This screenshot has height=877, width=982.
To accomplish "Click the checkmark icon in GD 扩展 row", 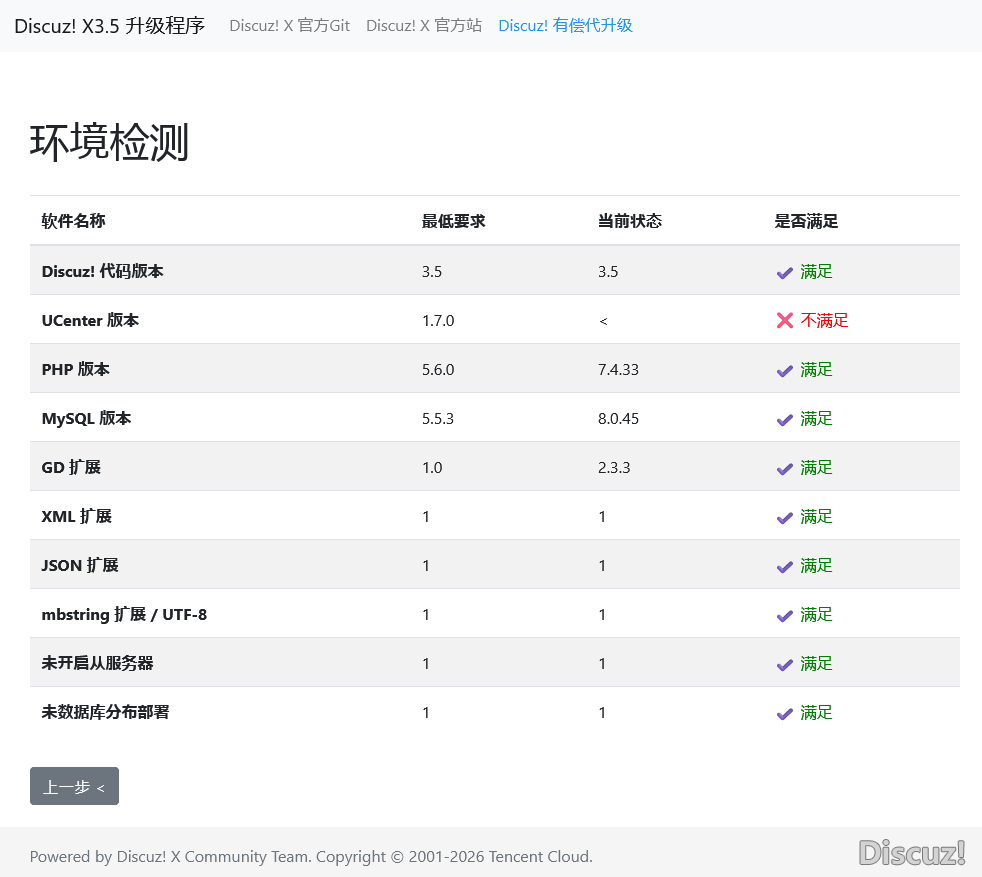I will coord(784,468).
